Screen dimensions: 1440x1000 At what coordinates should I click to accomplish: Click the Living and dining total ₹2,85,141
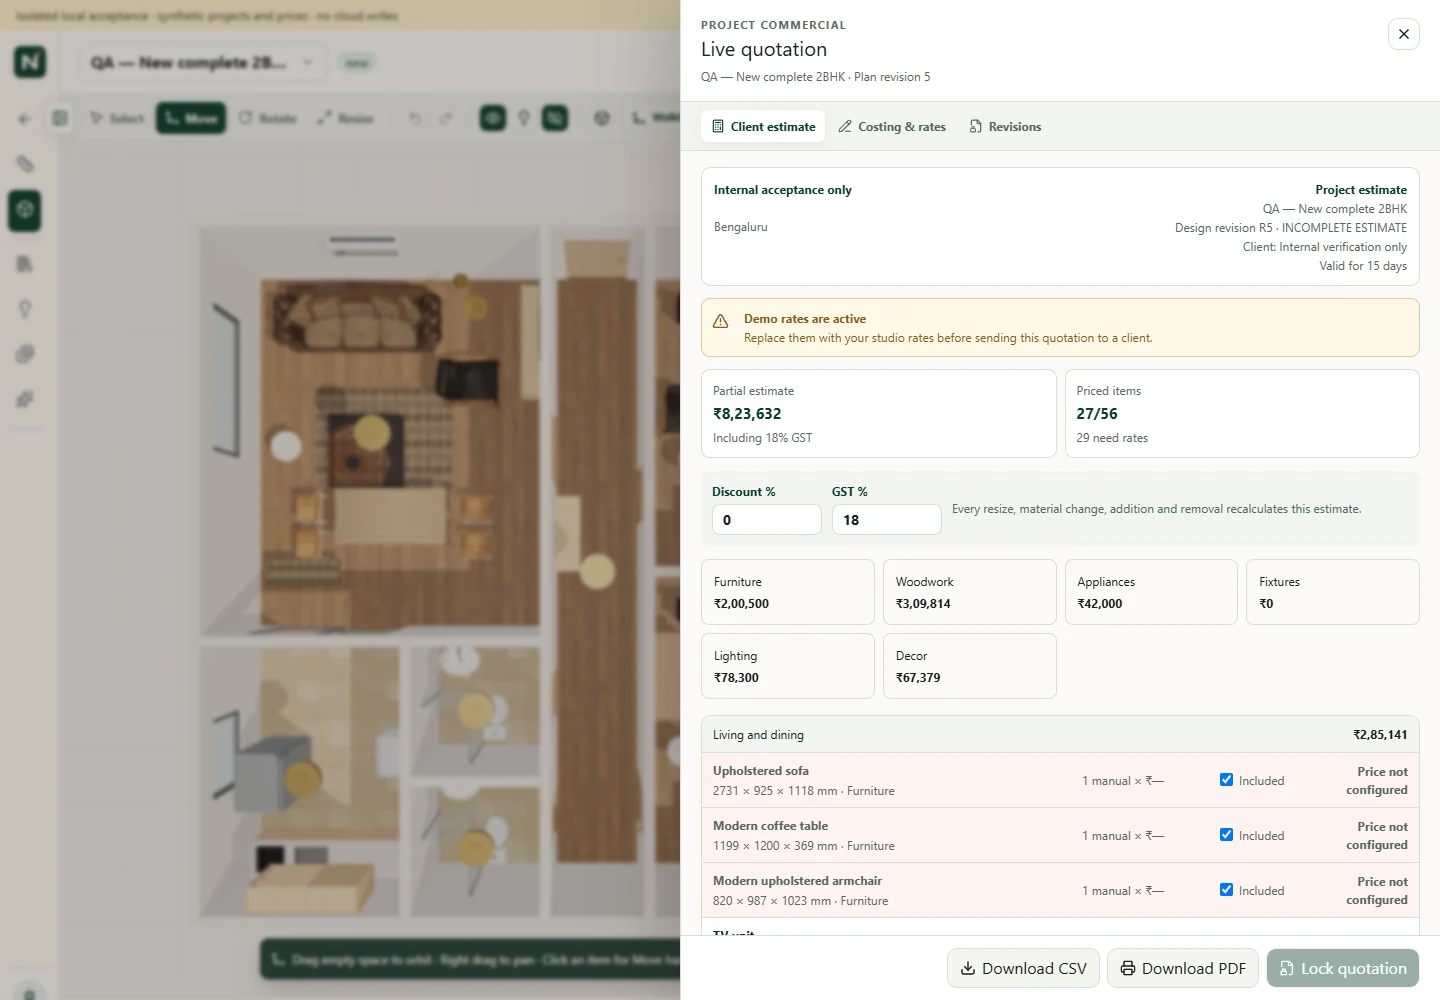pos(1380,735)
